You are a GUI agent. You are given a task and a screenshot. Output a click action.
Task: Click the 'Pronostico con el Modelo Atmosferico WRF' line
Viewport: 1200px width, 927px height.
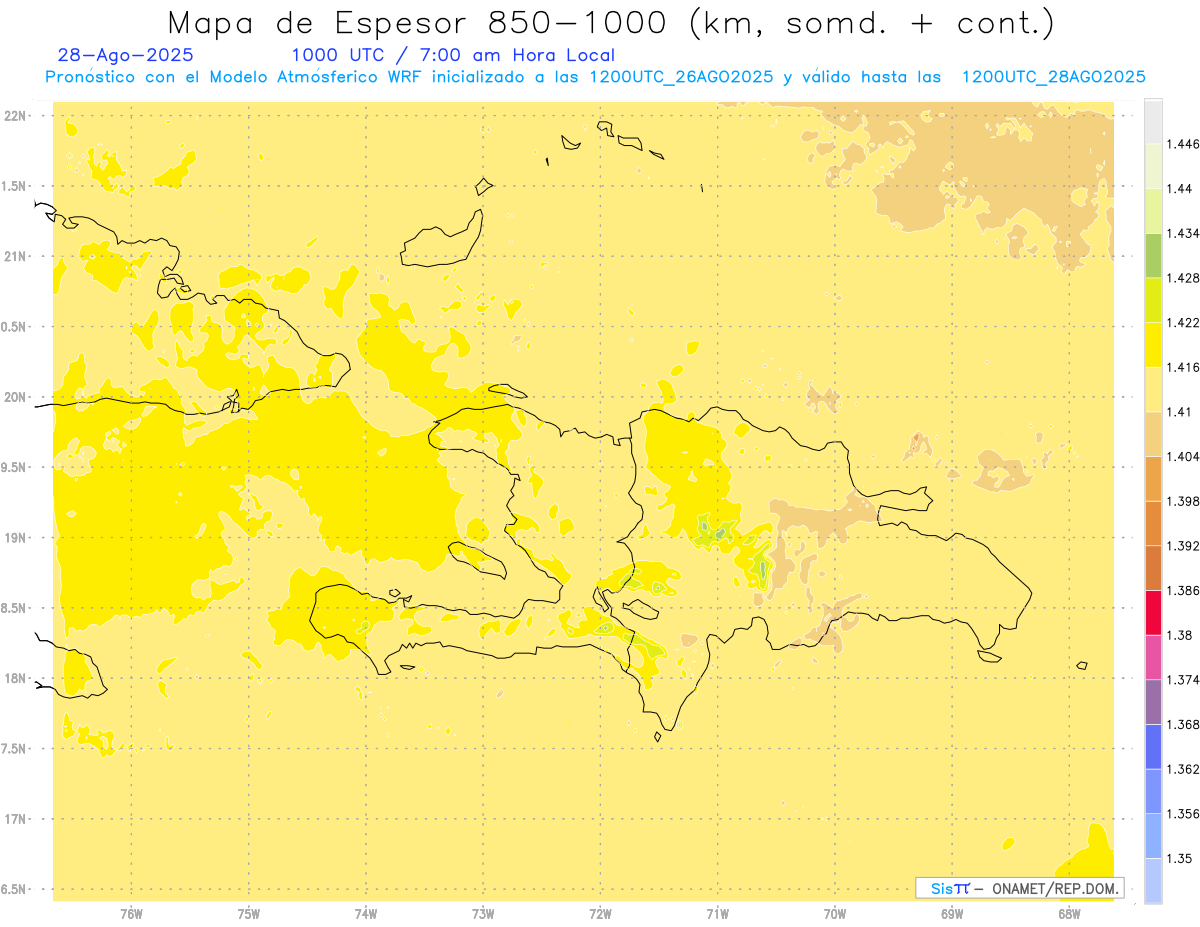[x=595, y=77]
